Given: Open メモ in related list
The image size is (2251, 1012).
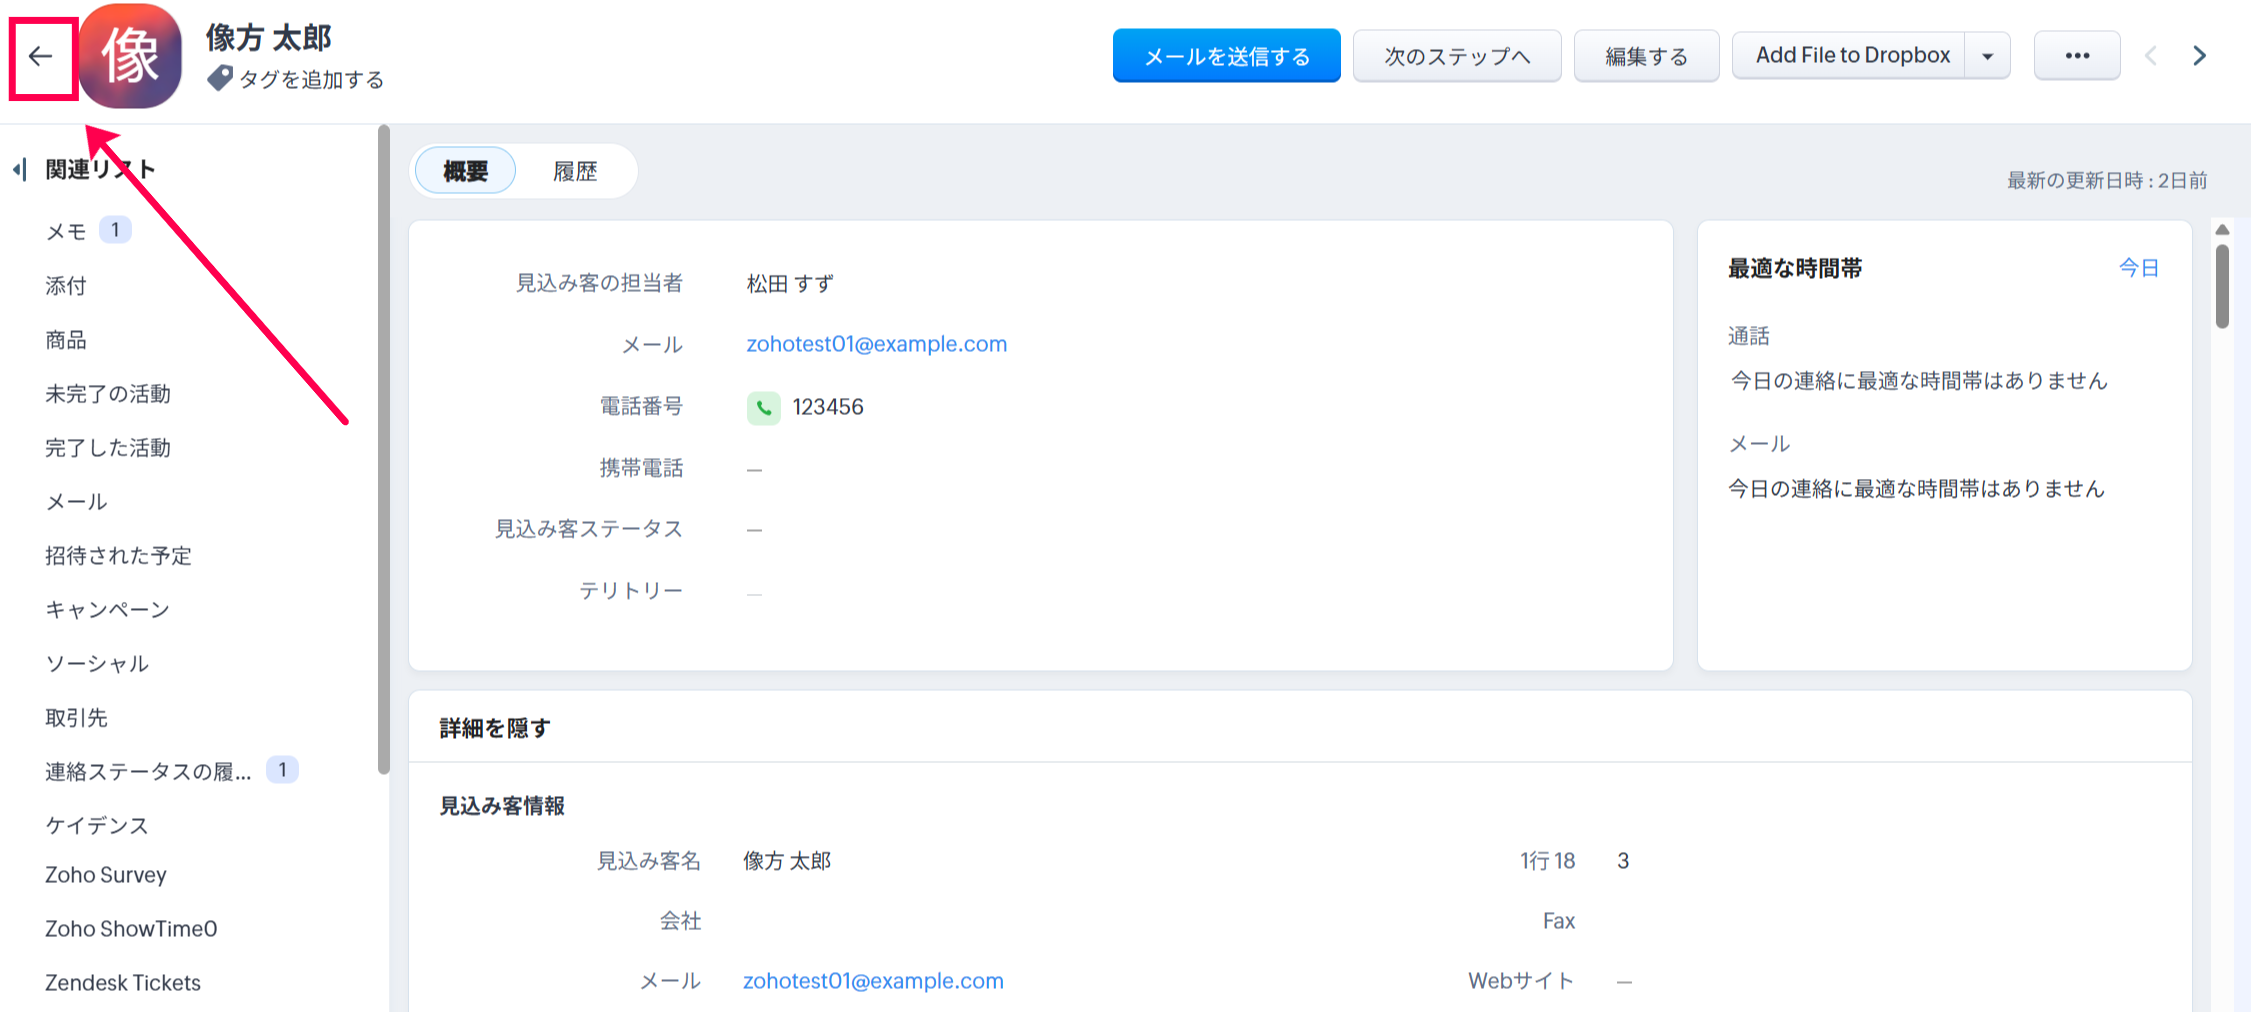Looking at the screenshot, I should (66, 232).
